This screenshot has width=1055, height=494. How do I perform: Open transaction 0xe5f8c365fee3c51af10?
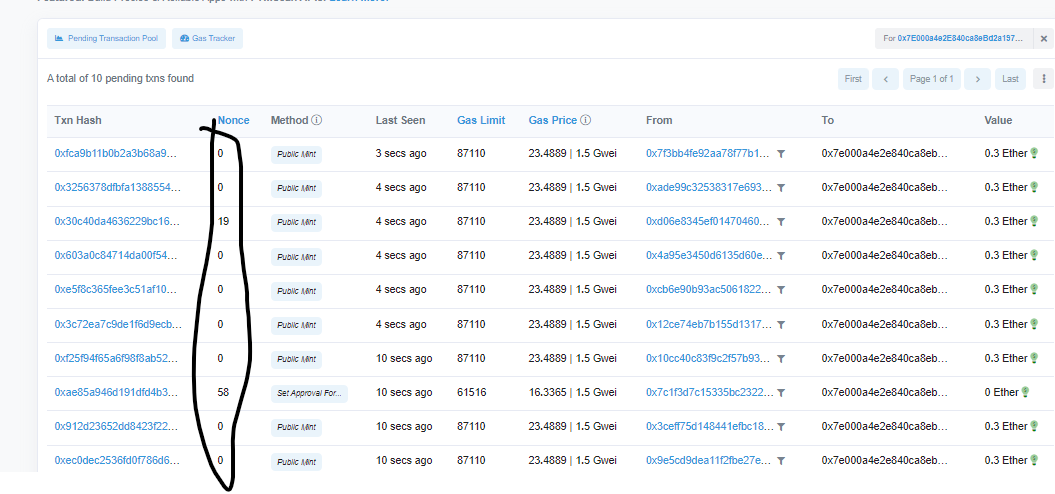click(x=116, y=289)
